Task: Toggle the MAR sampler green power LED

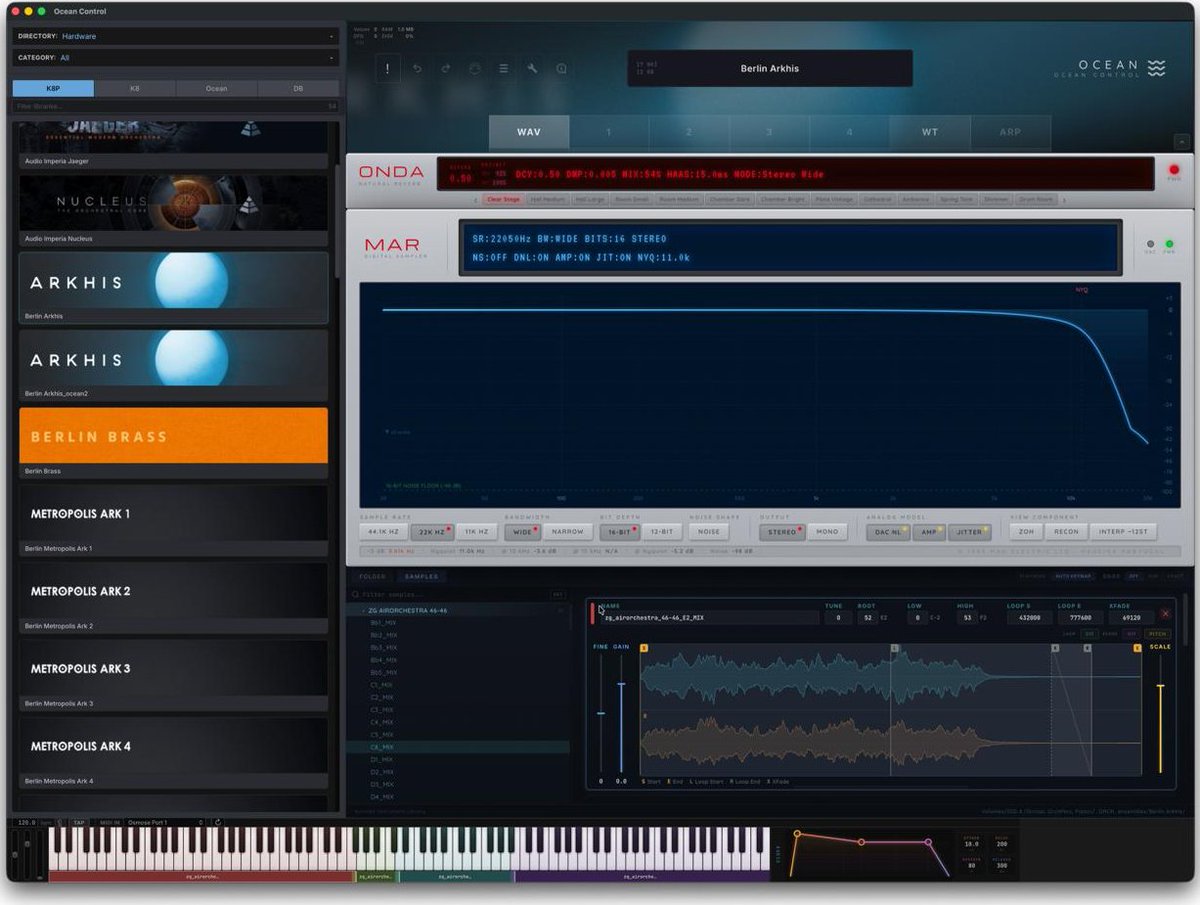Action: click(x=1169, y=244)
